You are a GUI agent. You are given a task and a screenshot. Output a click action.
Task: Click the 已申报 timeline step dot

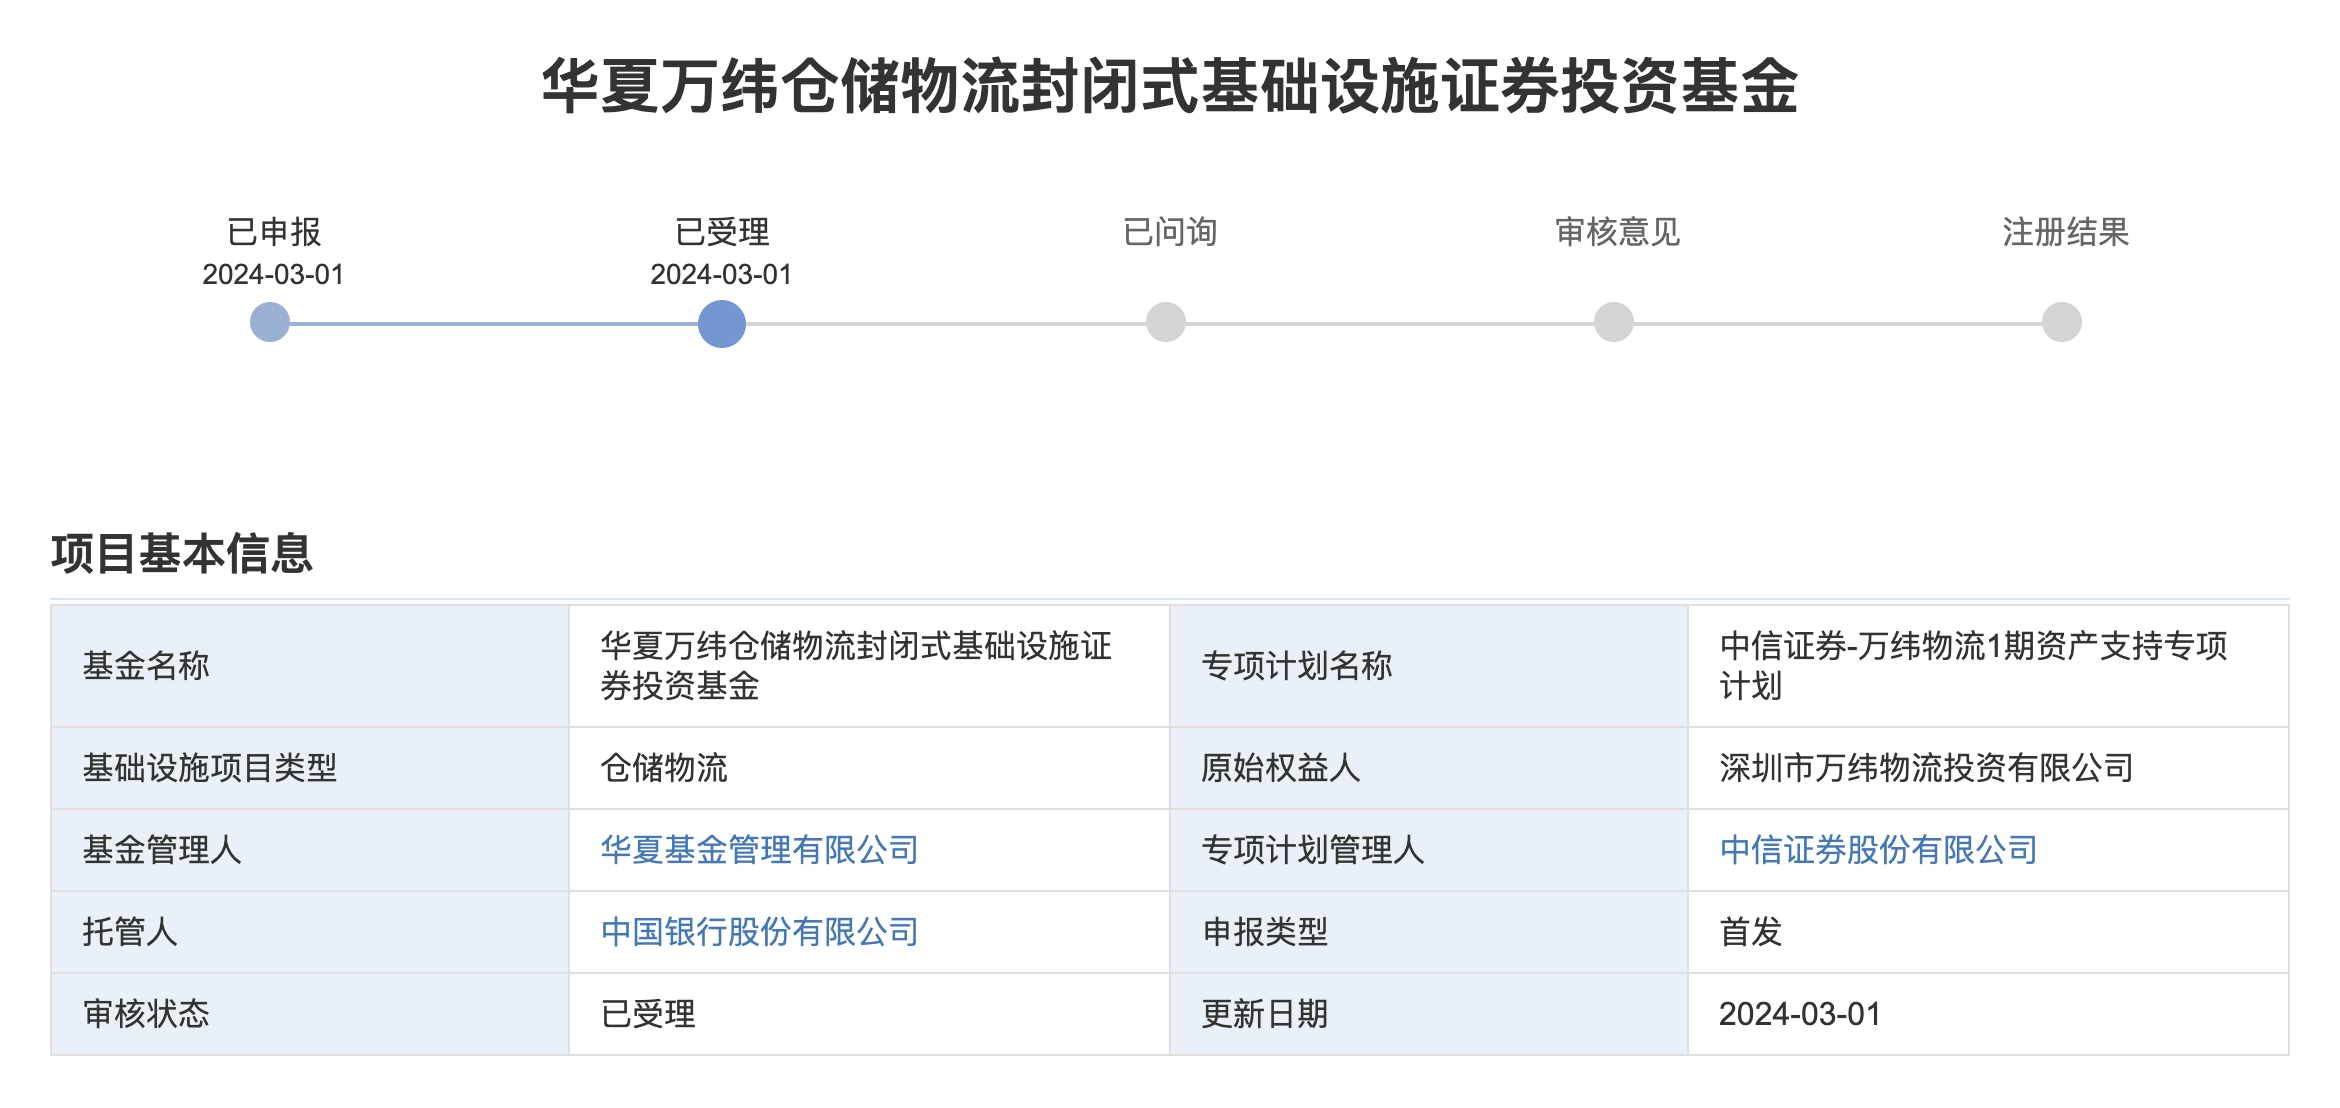(270, 322)
